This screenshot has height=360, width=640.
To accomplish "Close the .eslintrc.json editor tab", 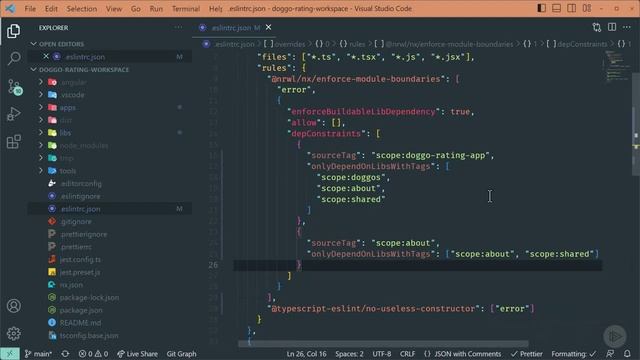I will click(x=269, y=27).
